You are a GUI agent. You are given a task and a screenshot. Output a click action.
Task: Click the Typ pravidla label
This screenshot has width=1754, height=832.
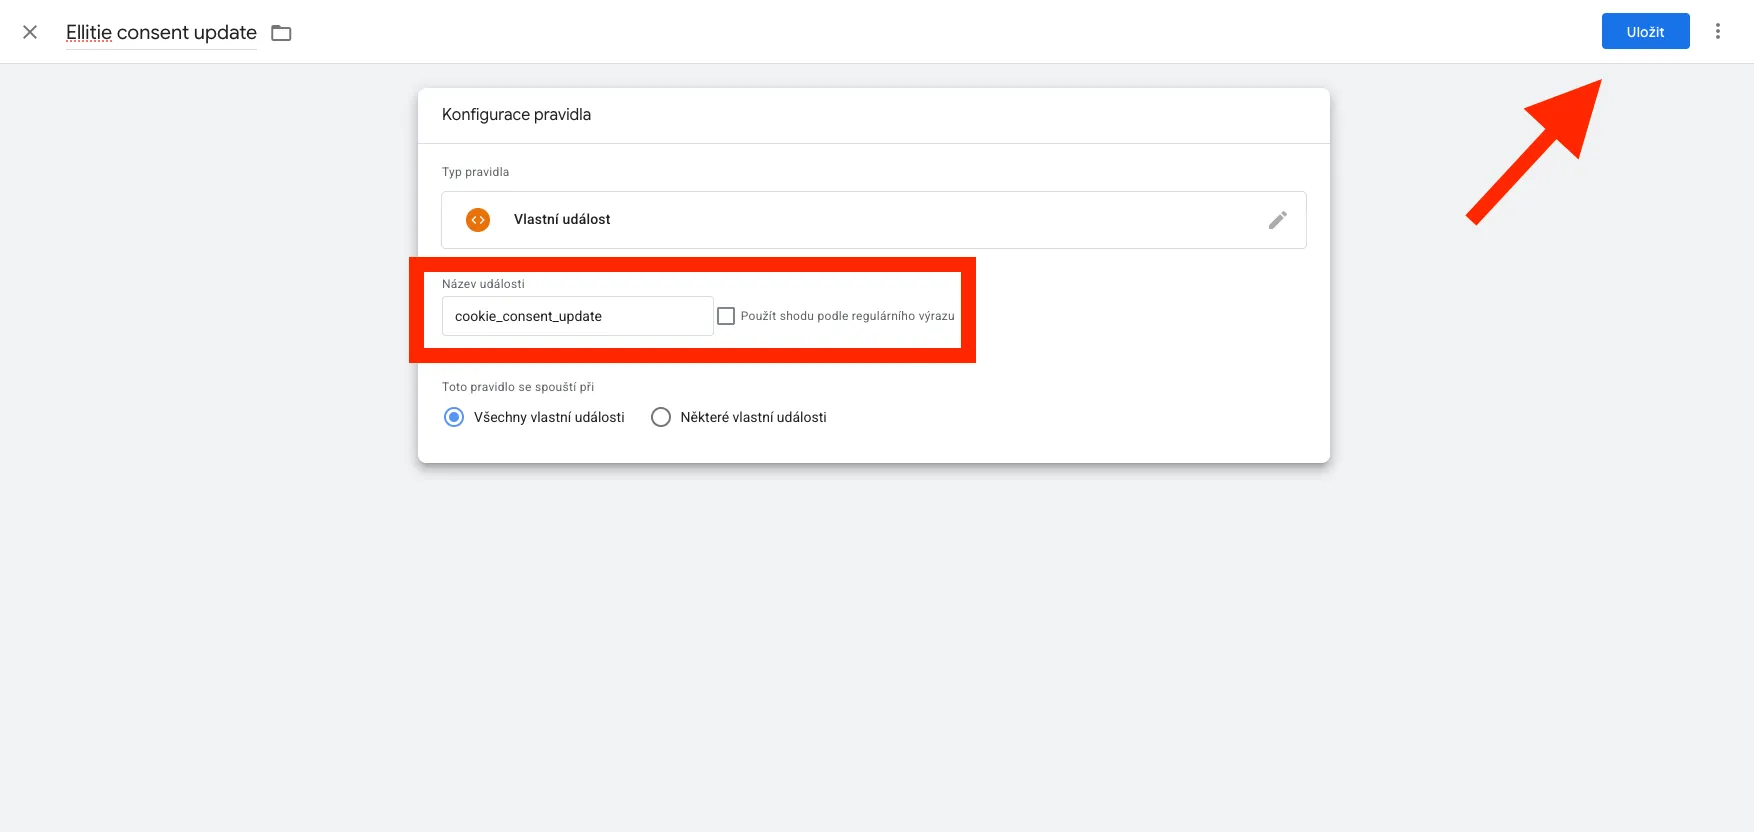click(475, 172)
